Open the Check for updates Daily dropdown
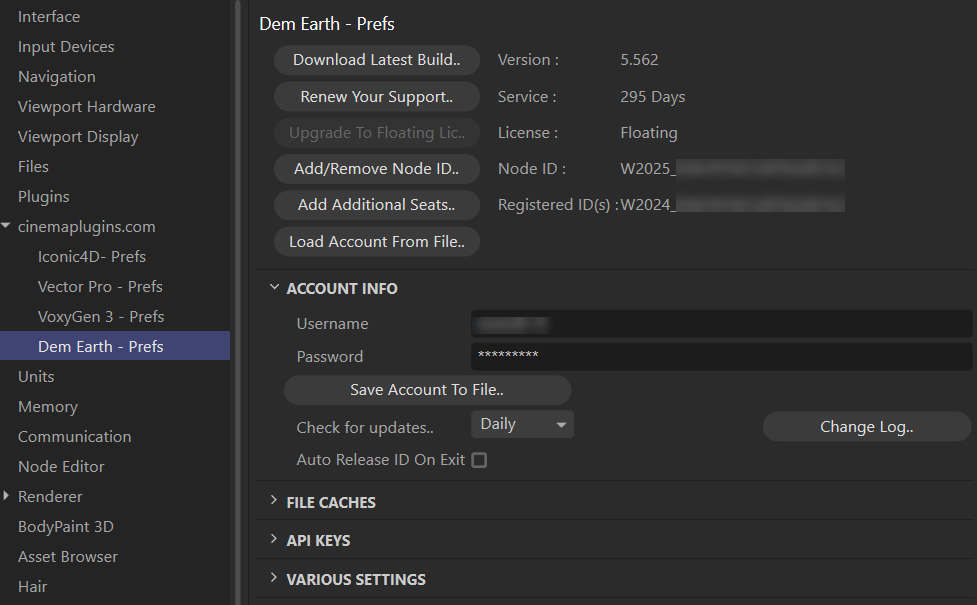The image size is (977, 605). (522, 424)
